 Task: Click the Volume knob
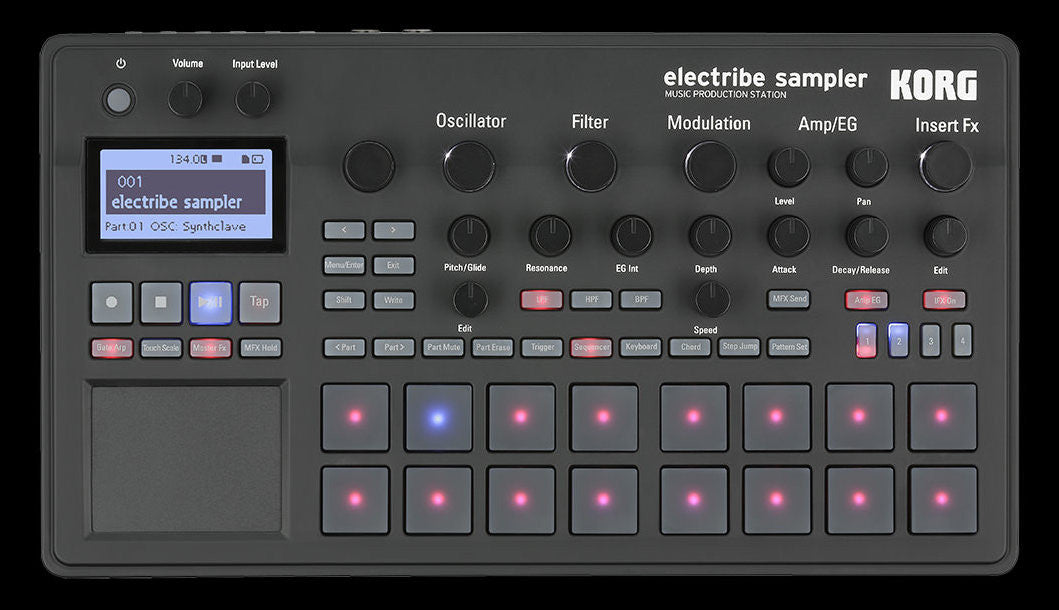185,99
